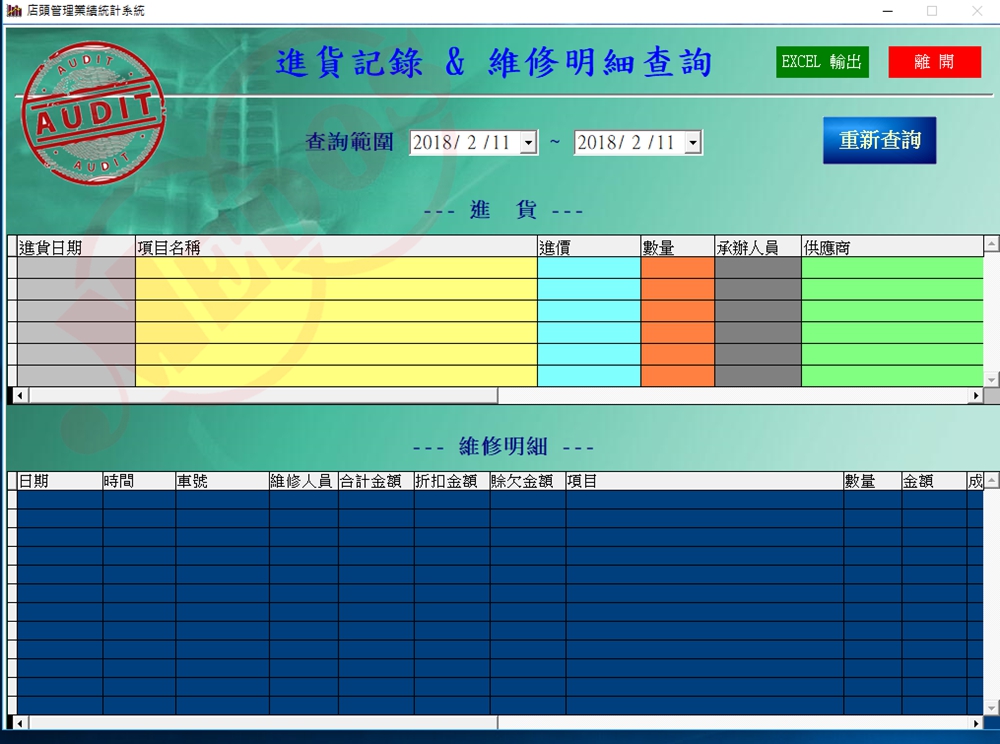Click the application icon in title bar
Screen dimensions: 1000x744
(14, 11)
